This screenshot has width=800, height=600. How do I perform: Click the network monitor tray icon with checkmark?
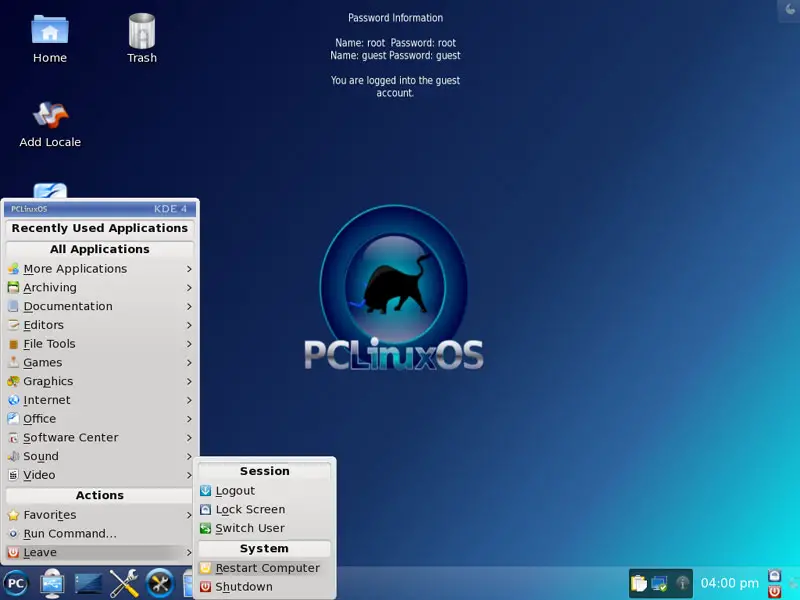[659, 583]
